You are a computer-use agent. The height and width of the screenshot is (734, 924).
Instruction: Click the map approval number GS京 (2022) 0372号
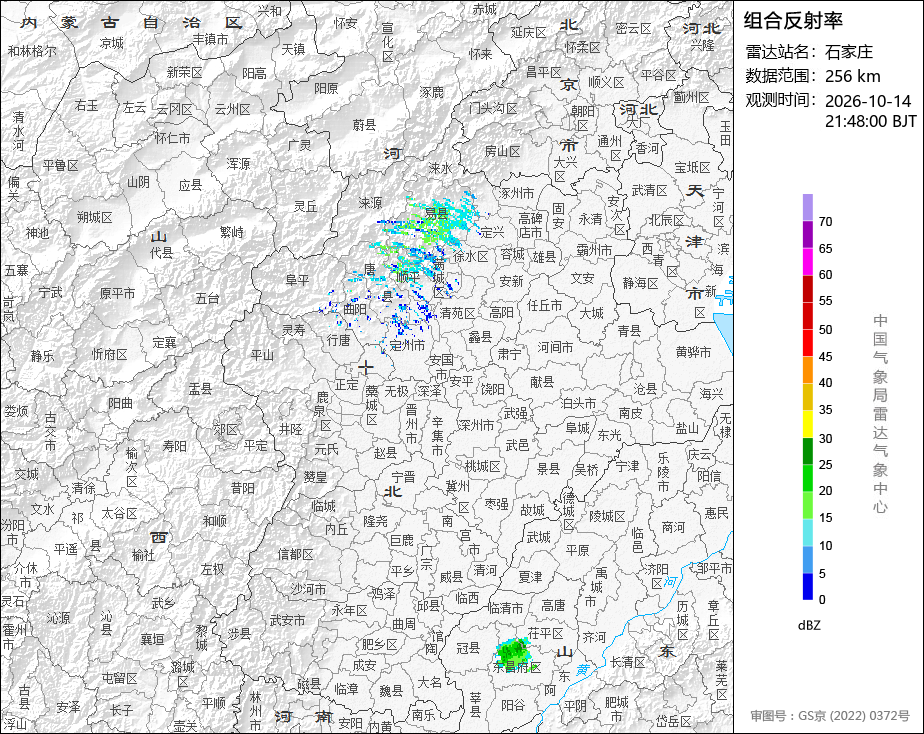click(854, 716)
